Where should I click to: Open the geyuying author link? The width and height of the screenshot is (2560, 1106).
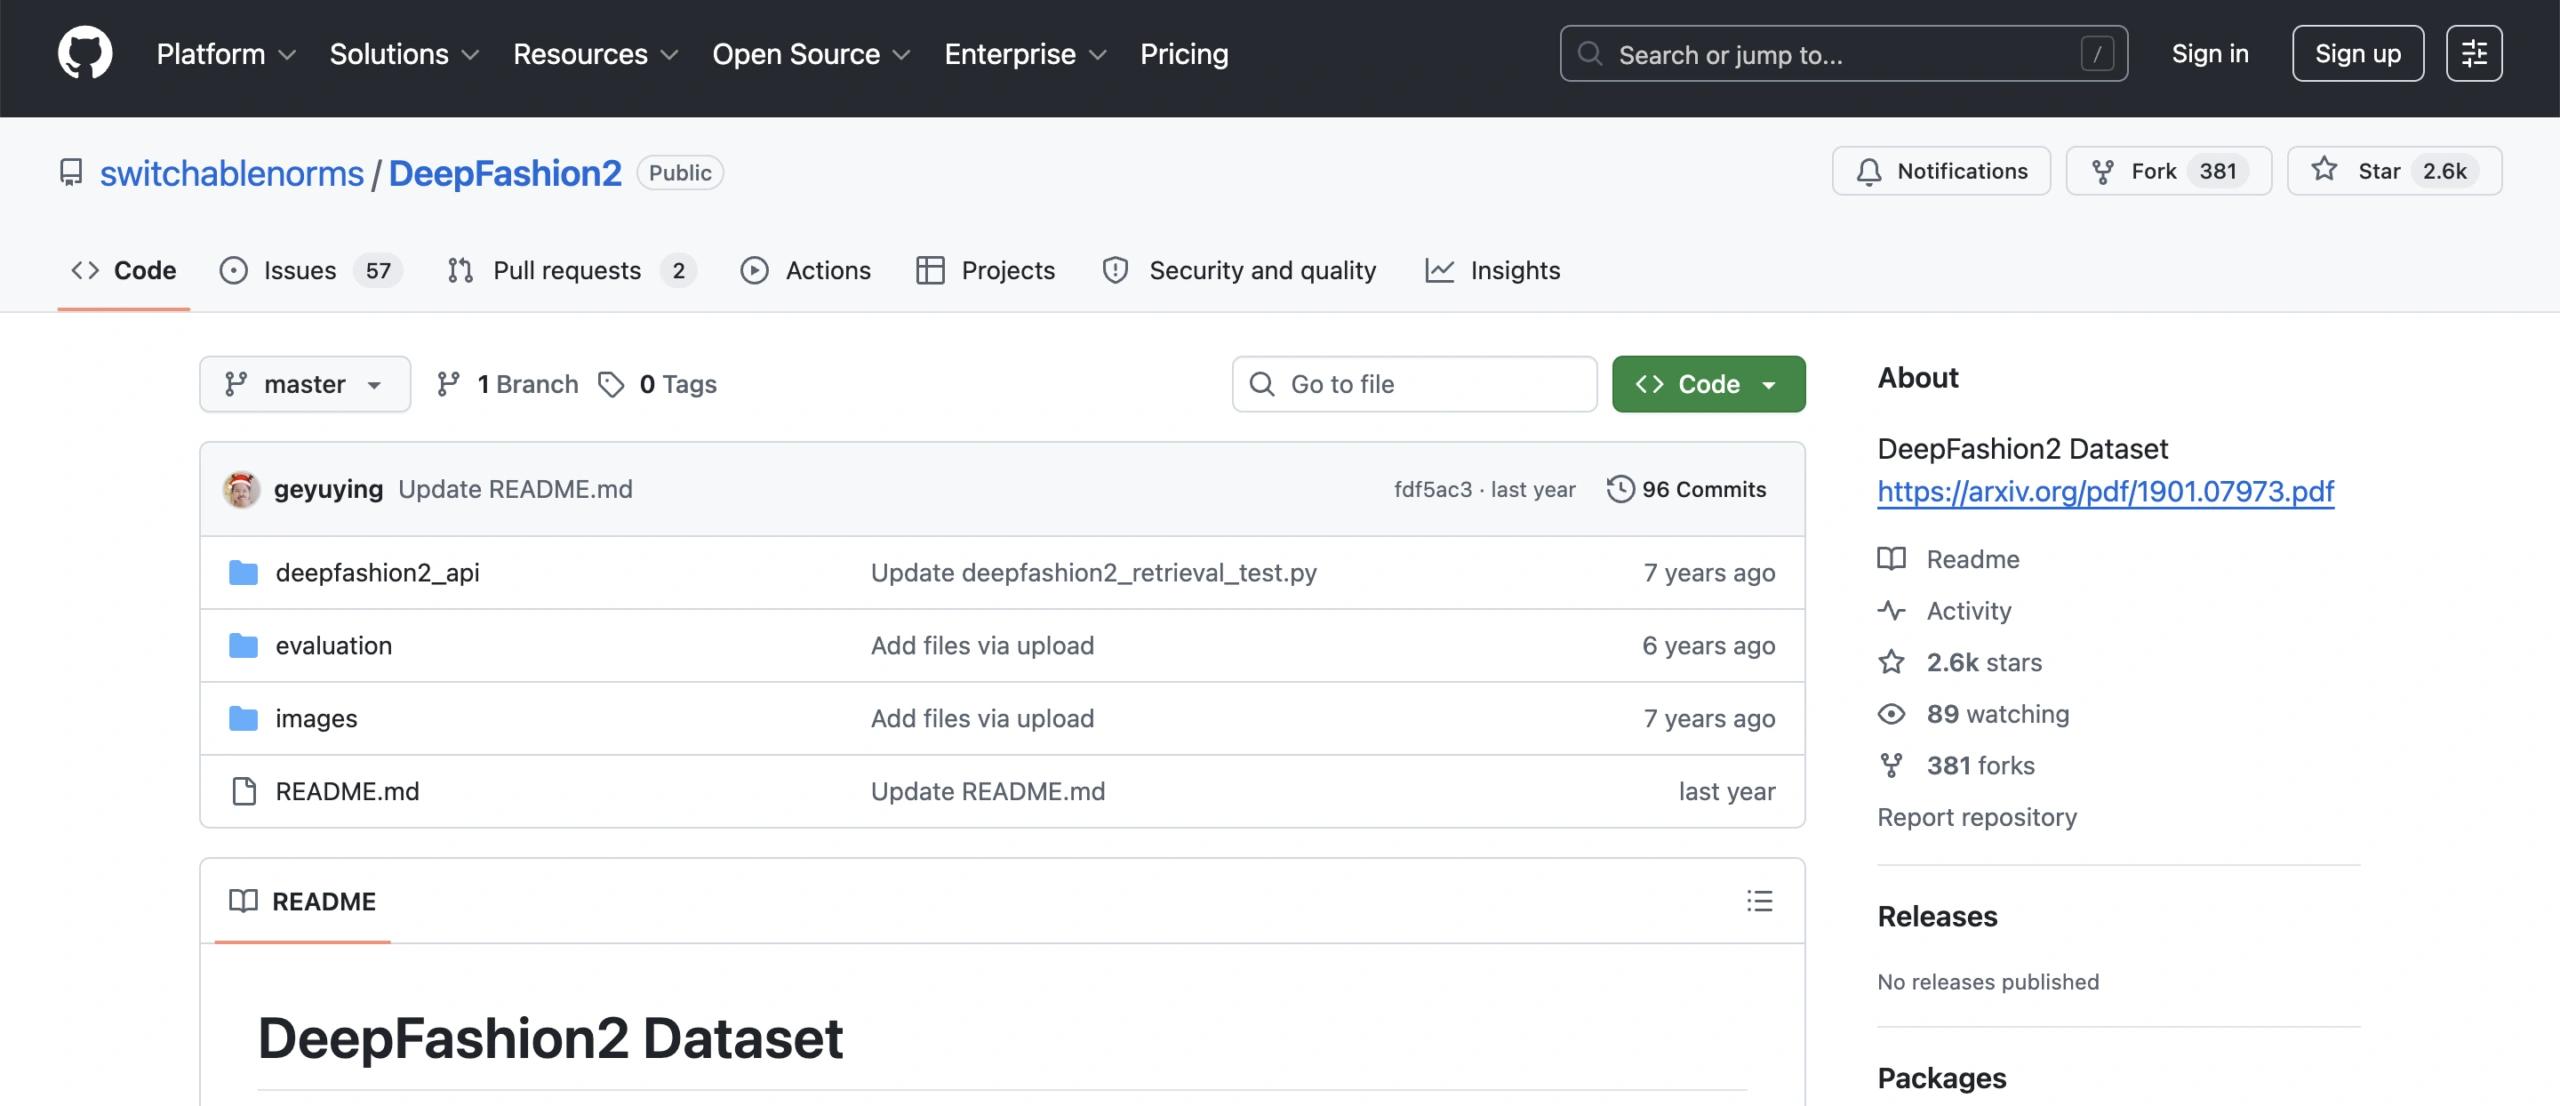click(x=328, y=489)
